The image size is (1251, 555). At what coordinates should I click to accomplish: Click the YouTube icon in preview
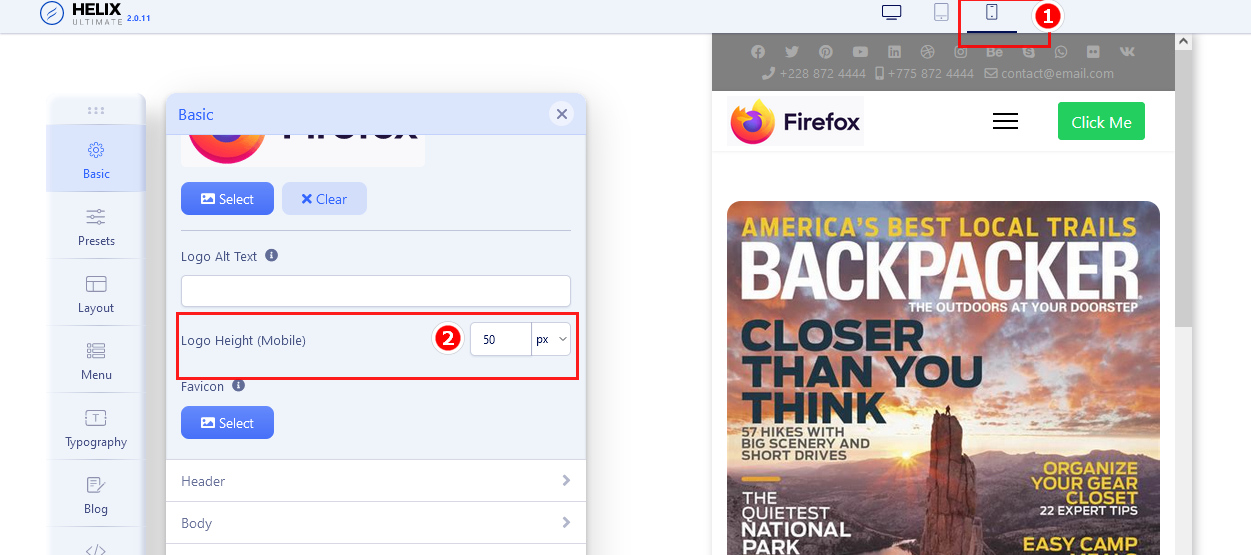click(860, 52)
